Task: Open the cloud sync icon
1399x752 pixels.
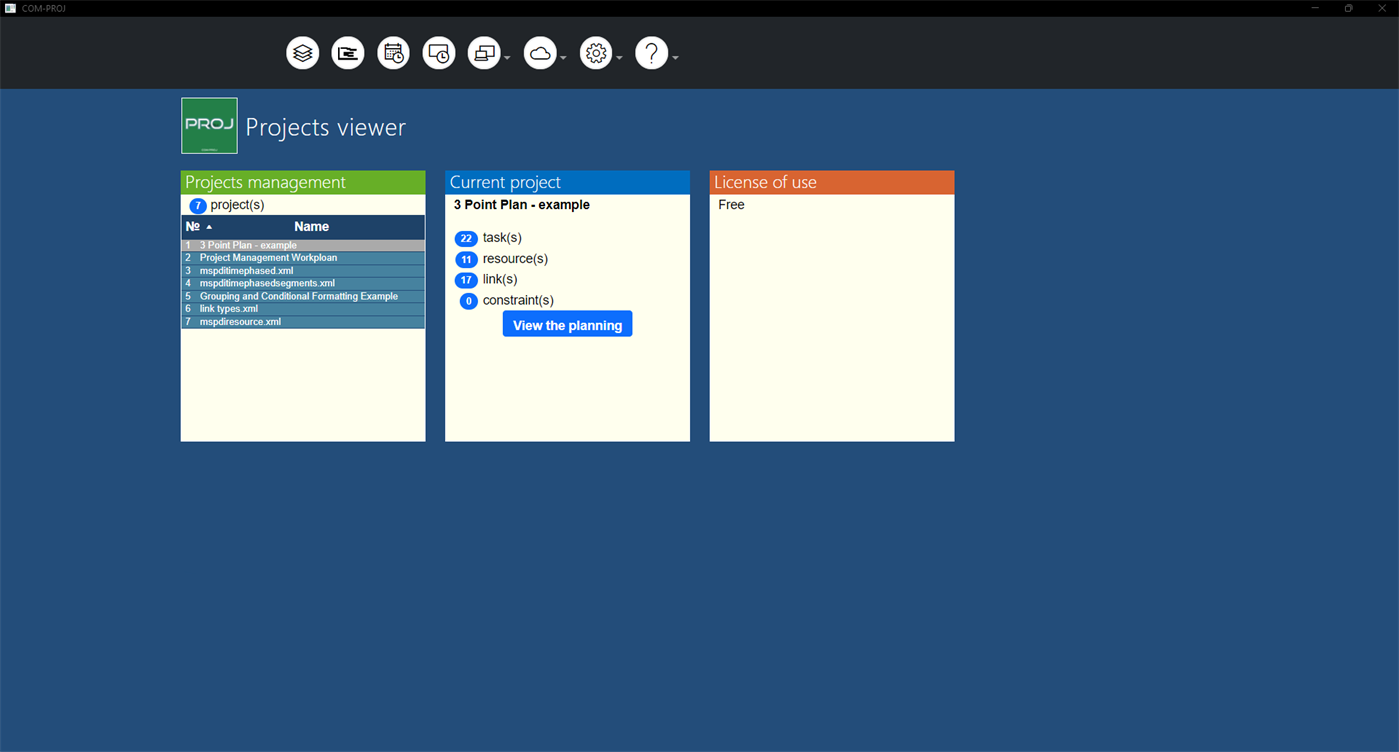Action: pos(539,52)
